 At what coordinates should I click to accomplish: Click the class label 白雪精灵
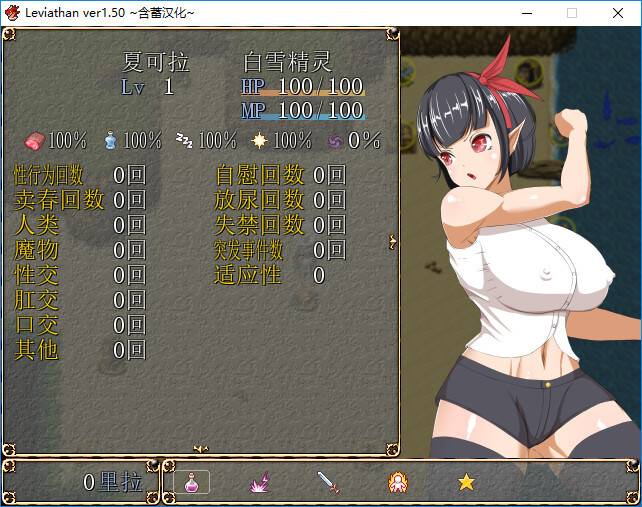click(x=287, y=62)
